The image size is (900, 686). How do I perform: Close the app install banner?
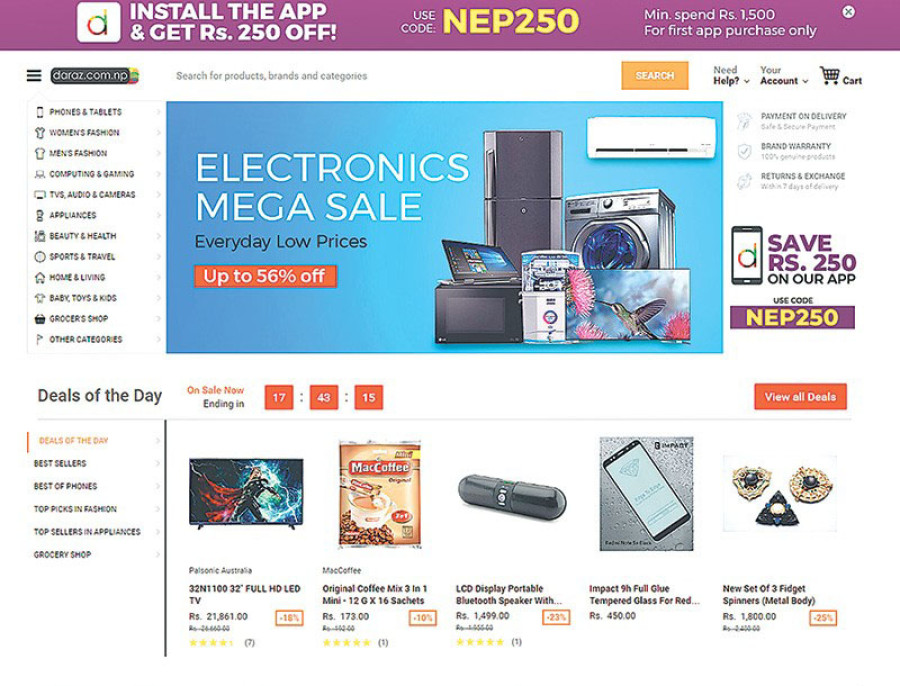(x=848, y=12)
